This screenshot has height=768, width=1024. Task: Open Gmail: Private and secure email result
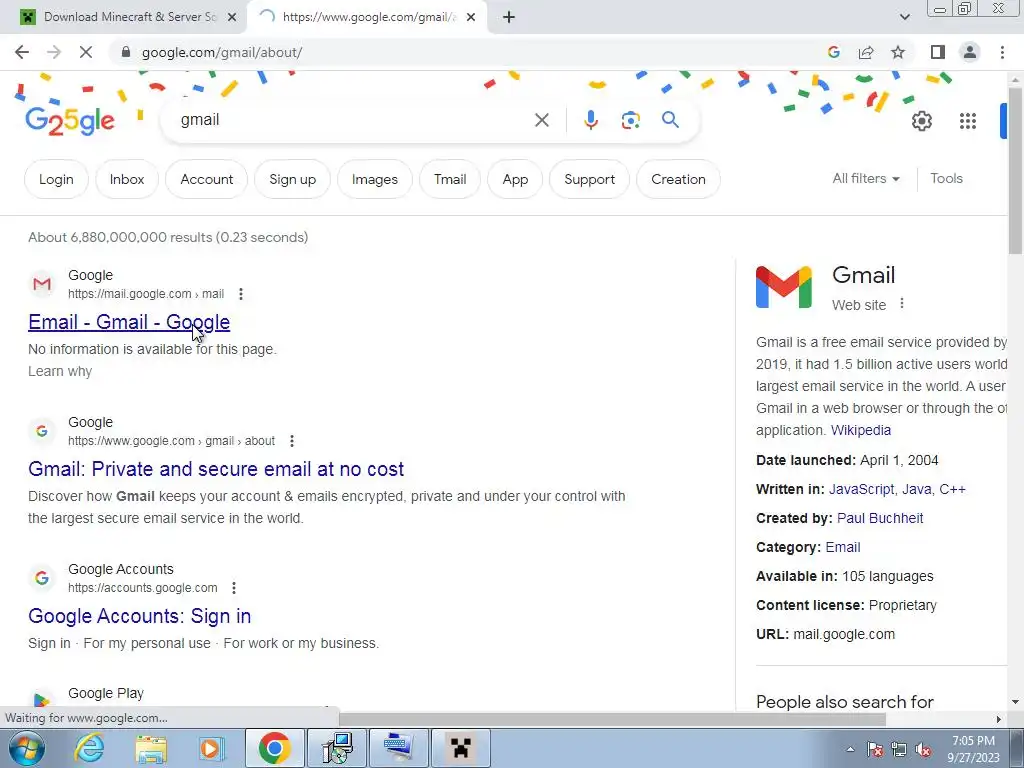coord(216,469)
